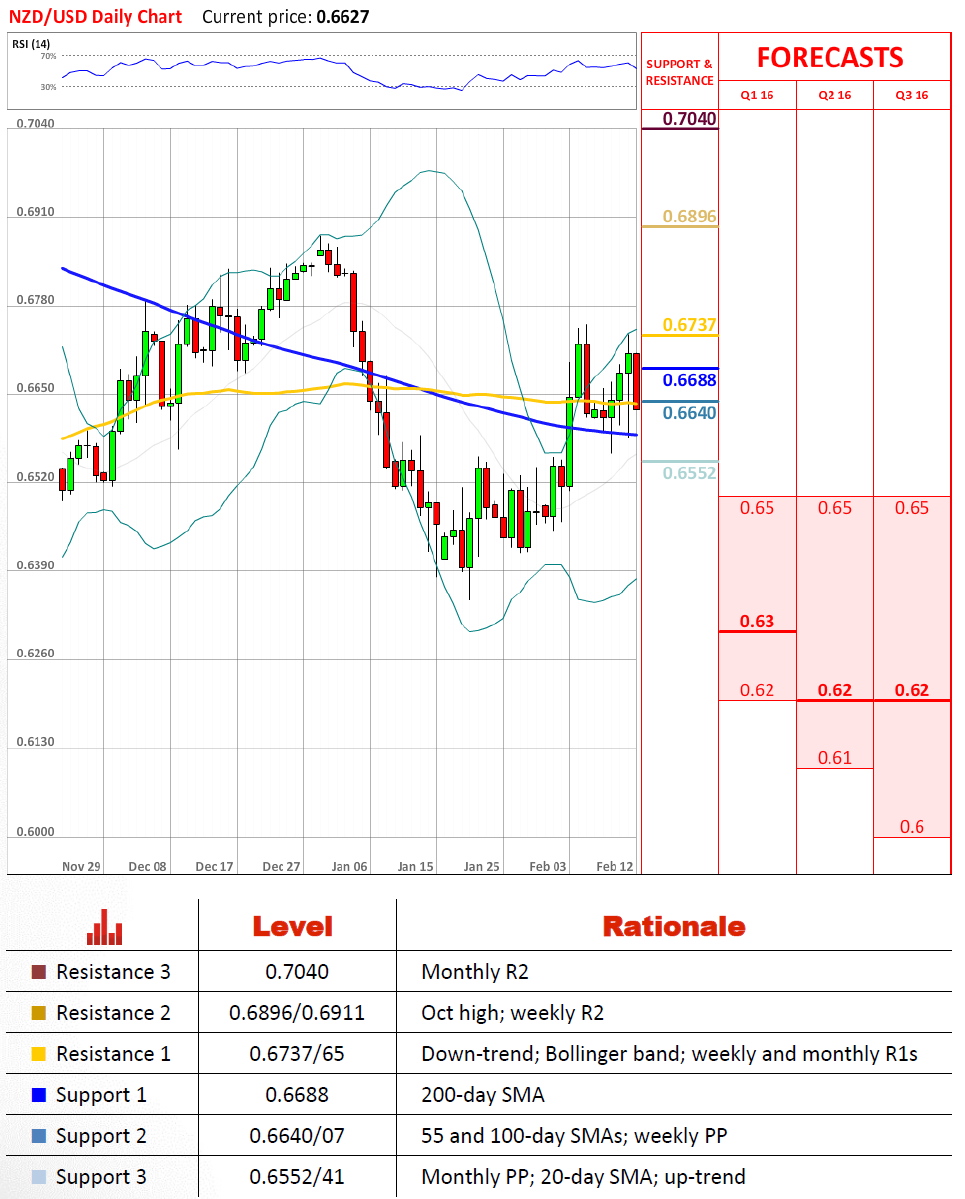Click 'Monthly PP; 20-day SMA; up-trend' rationale

[x=583, y=1177]
